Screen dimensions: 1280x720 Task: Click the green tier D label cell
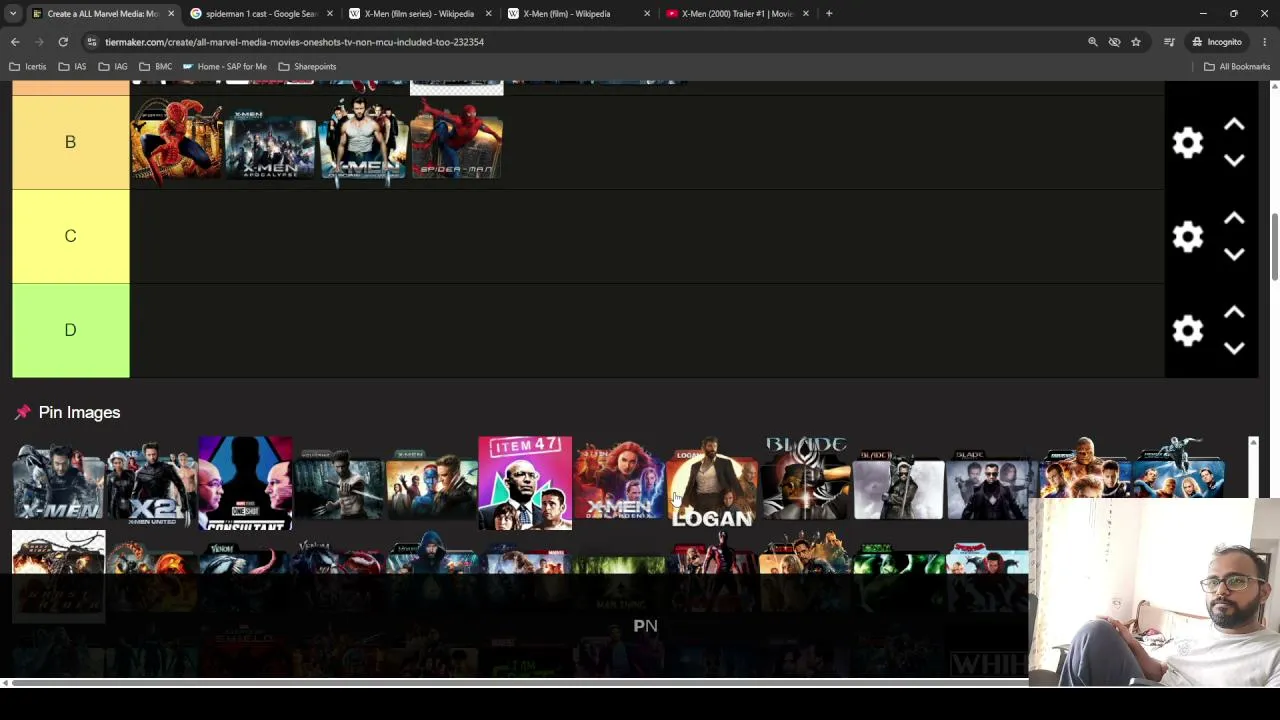(71, 330)
